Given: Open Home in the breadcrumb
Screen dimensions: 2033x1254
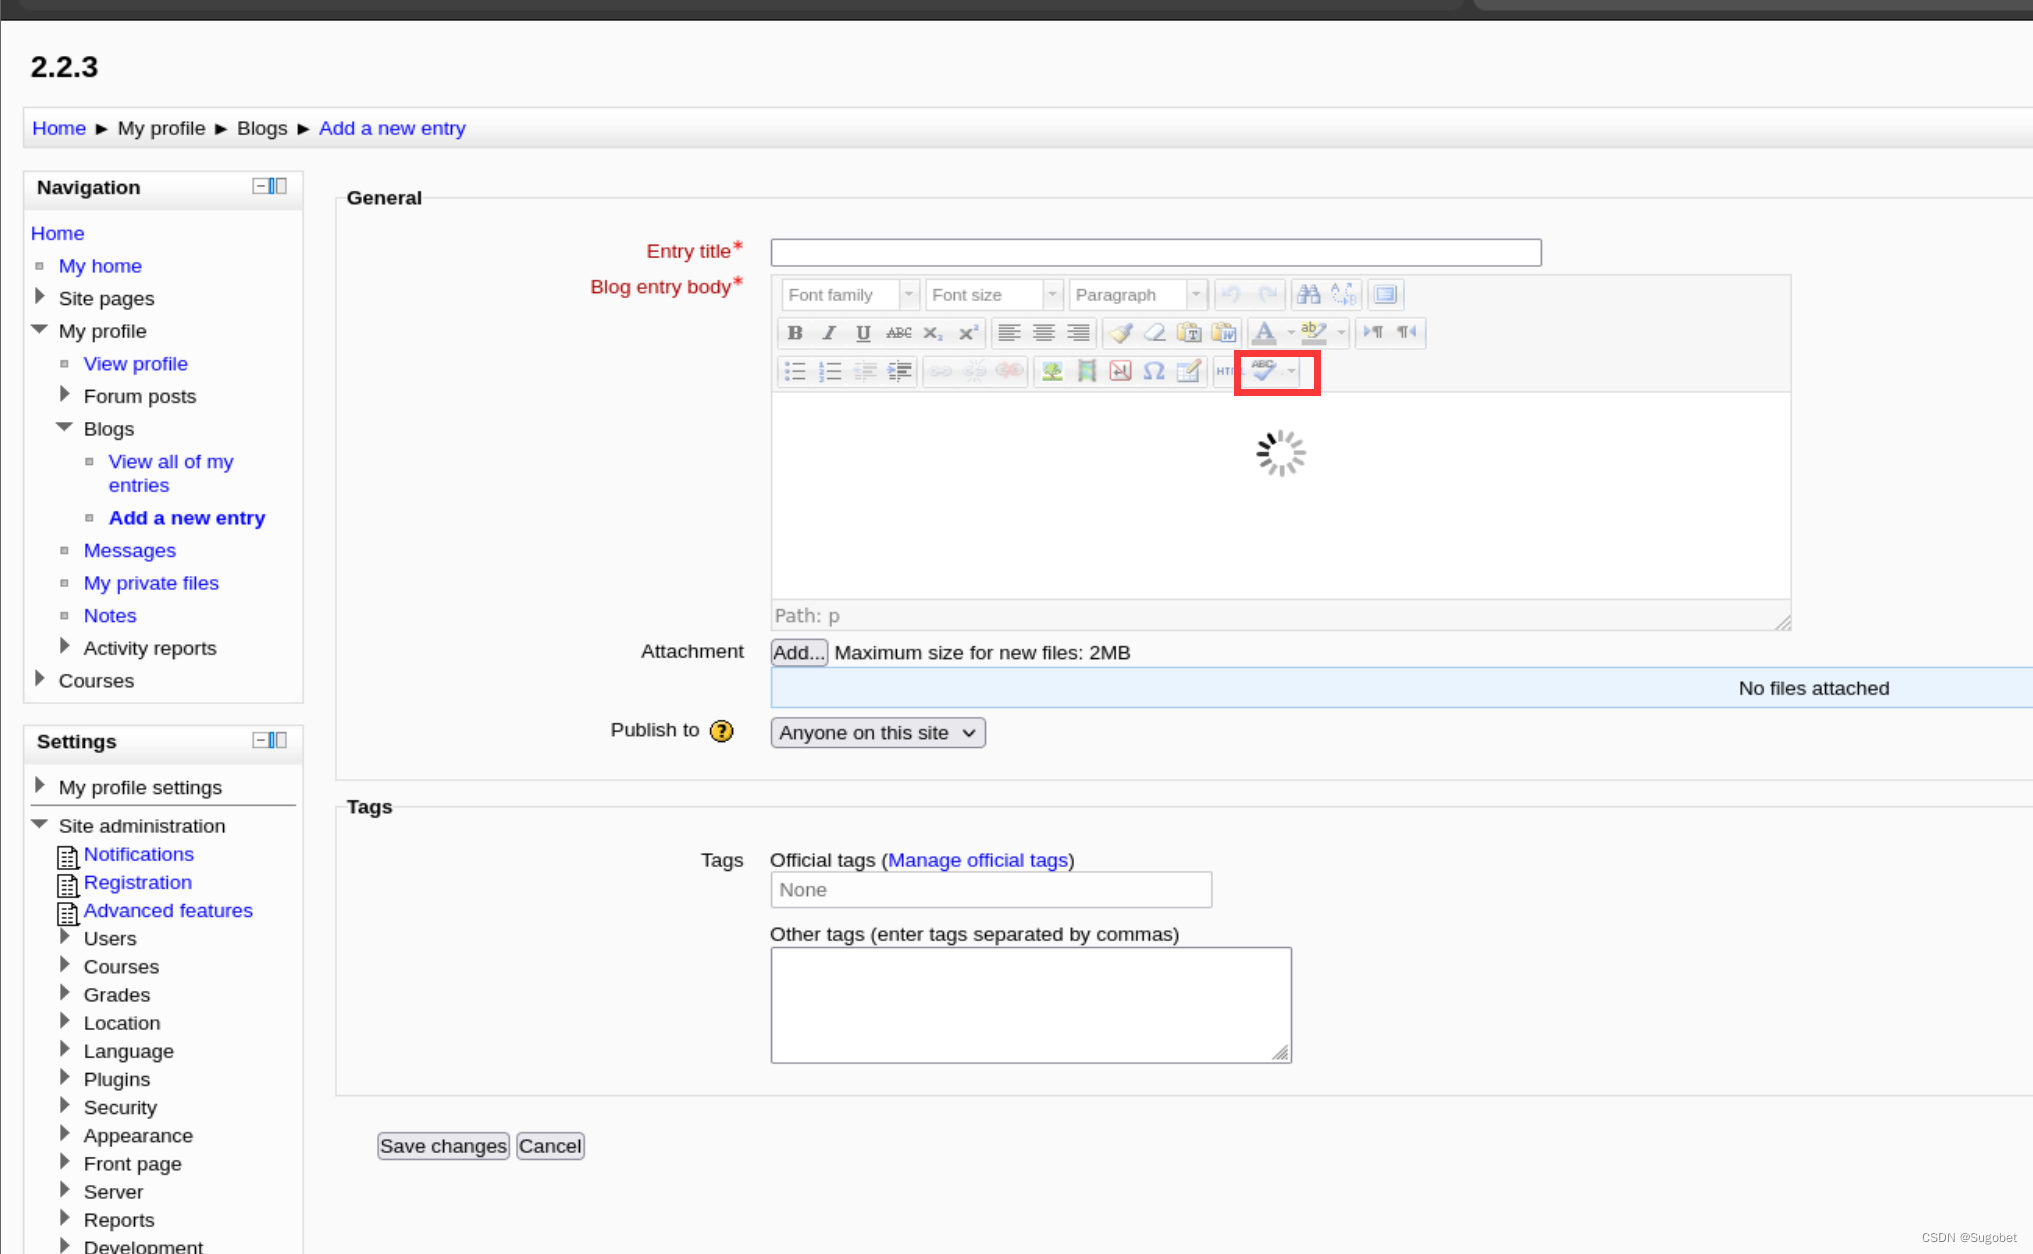Looking at the screenshot, I should coord(59,128).
